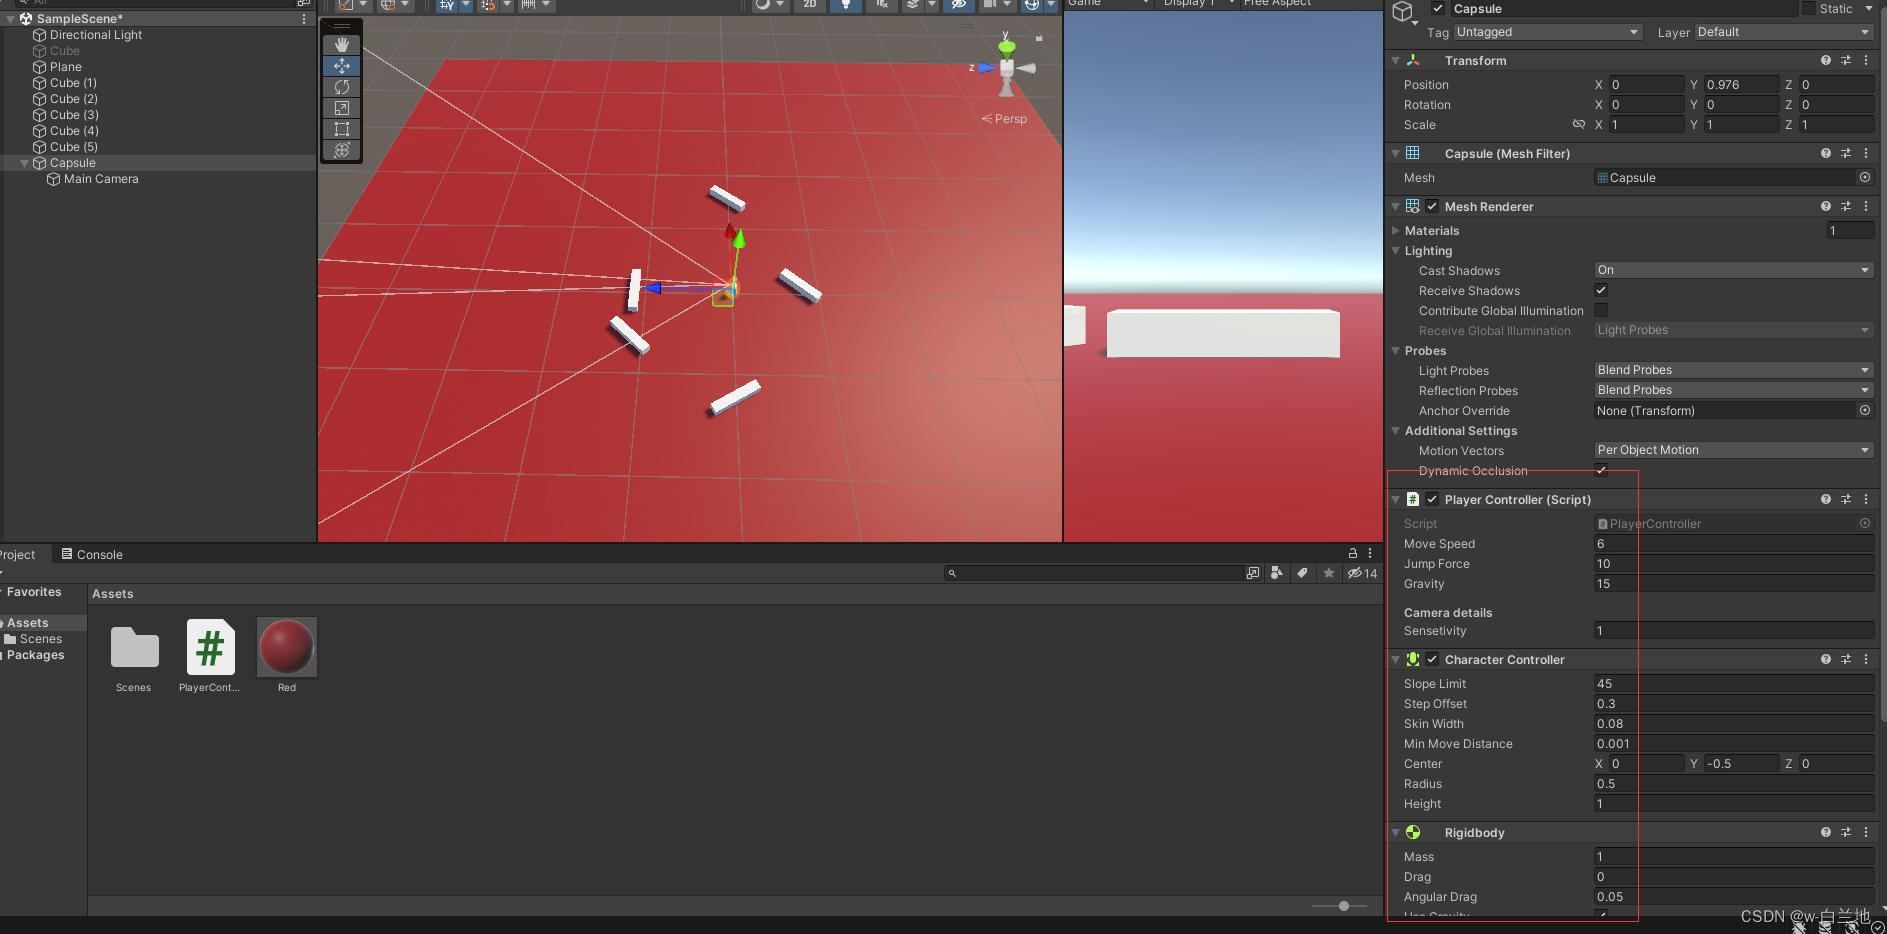Disable the Mesh Renderer checkbox
The image size is (1887, 934).
1433,207
